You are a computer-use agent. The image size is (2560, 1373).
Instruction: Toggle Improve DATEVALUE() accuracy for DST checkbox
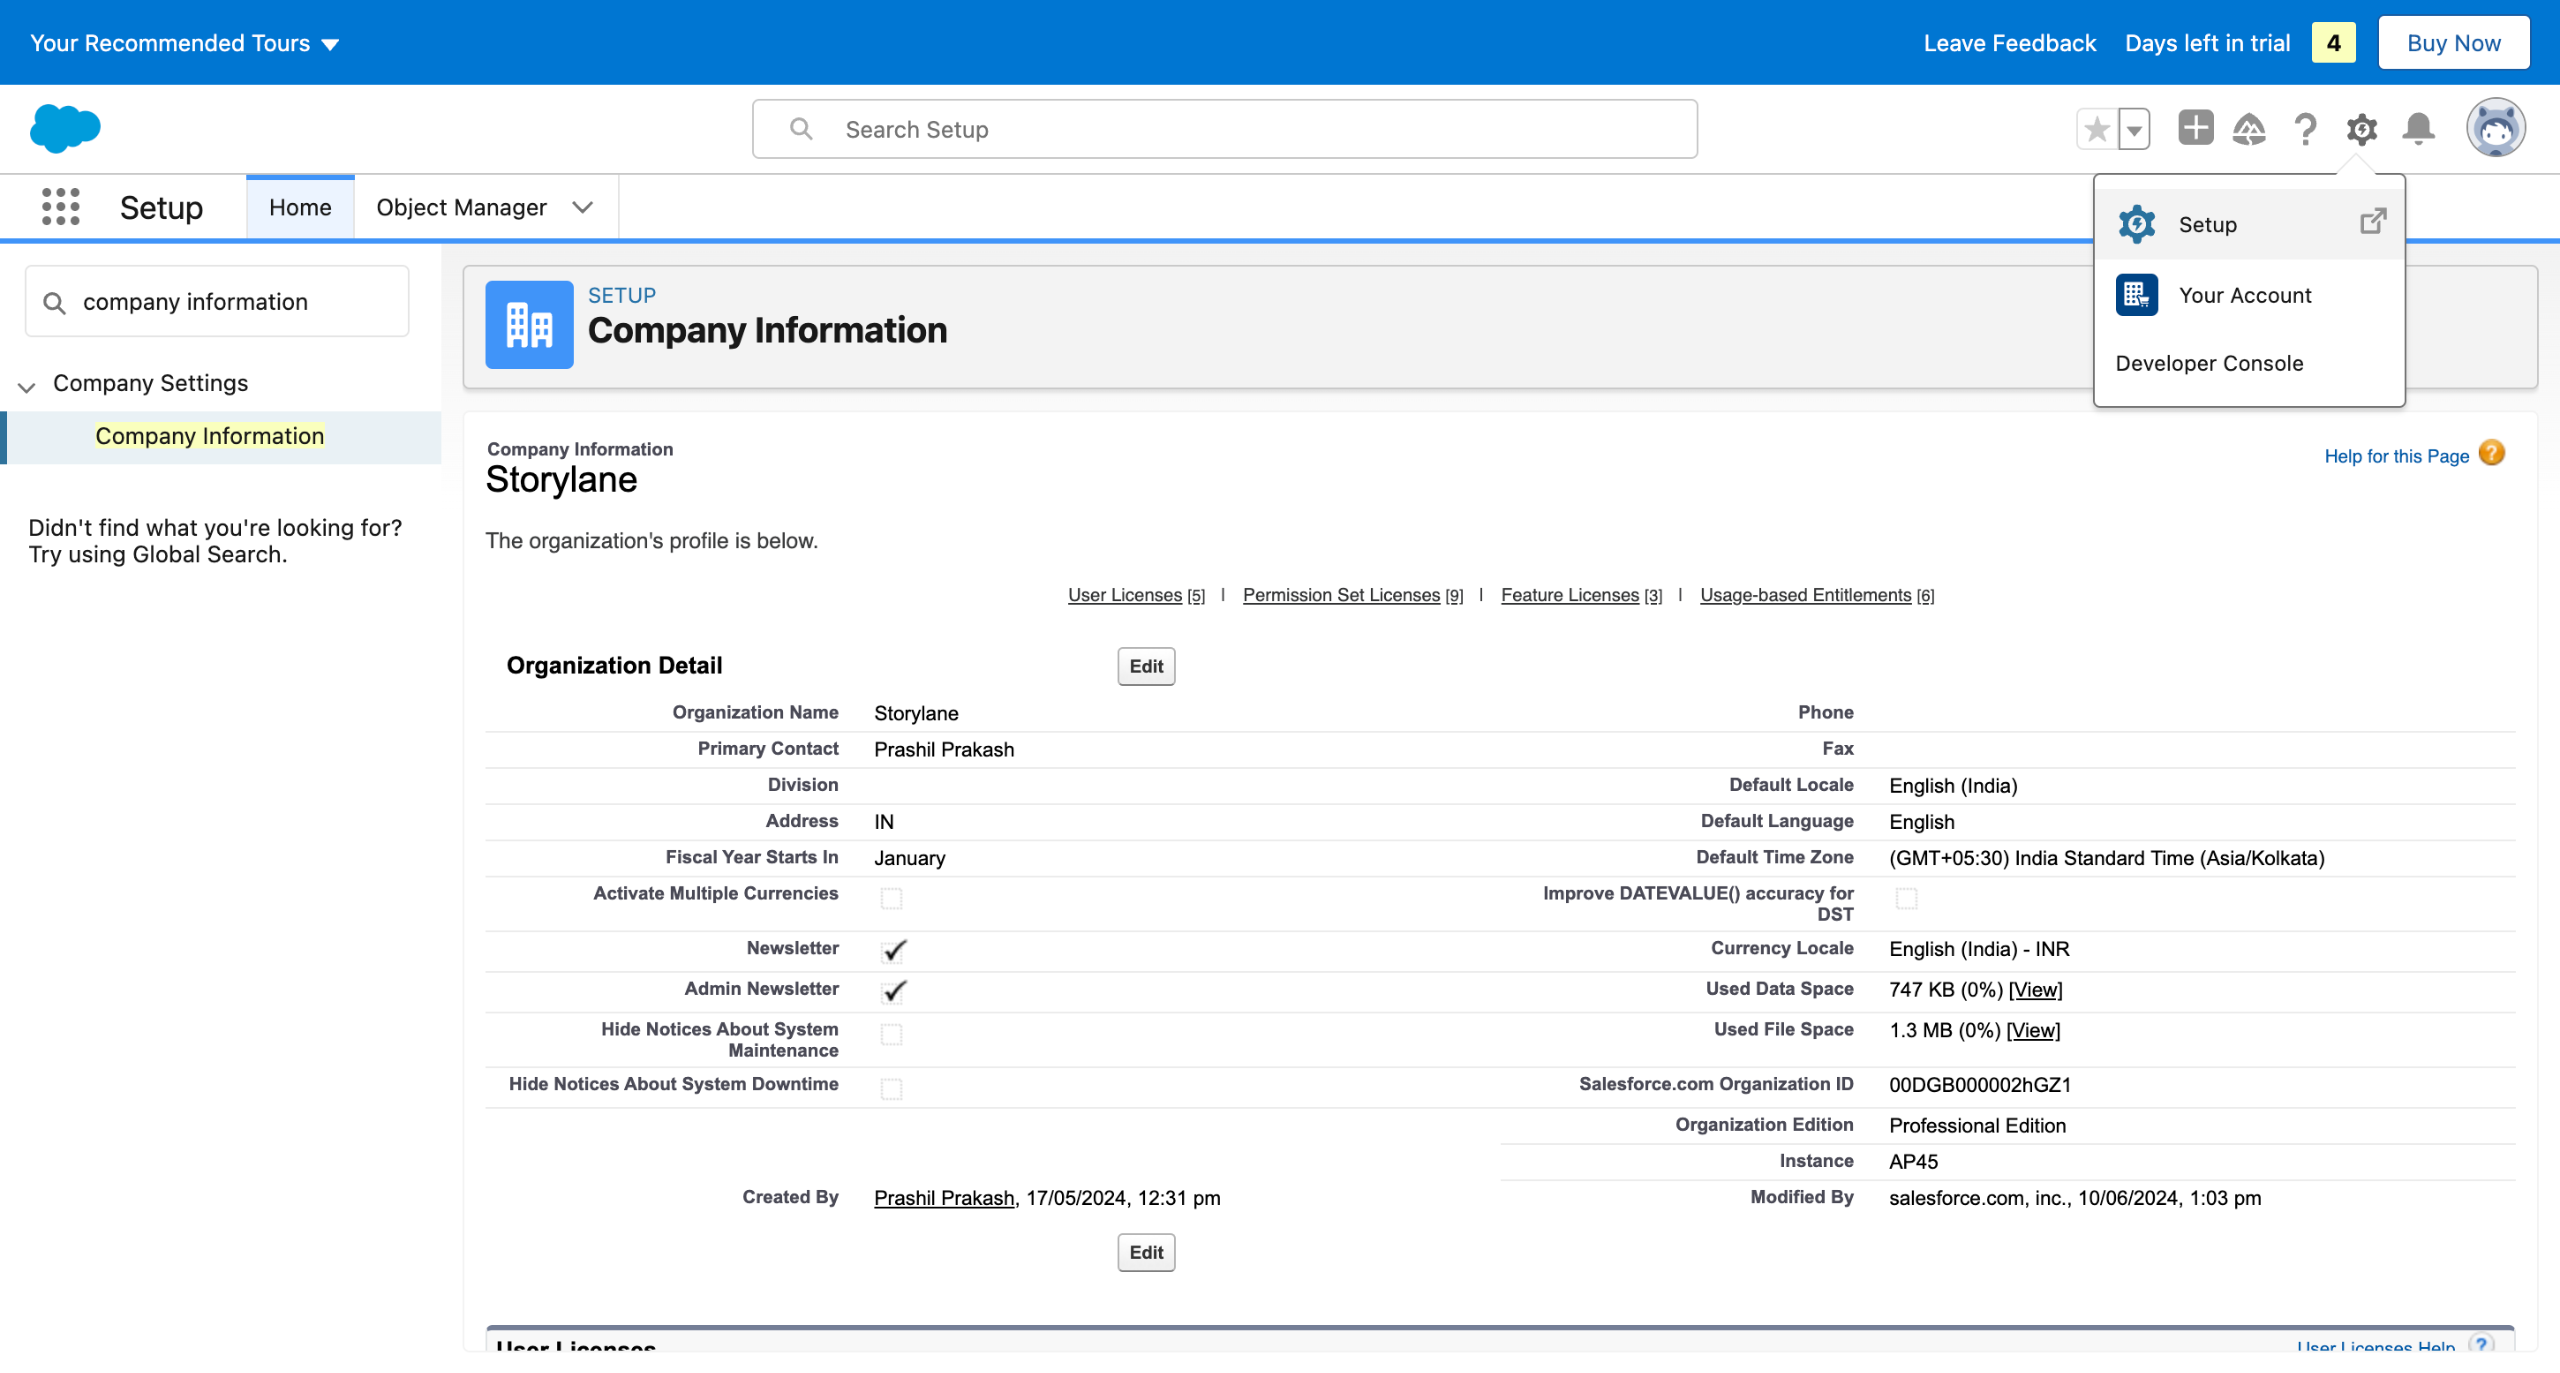(1906, 898)
